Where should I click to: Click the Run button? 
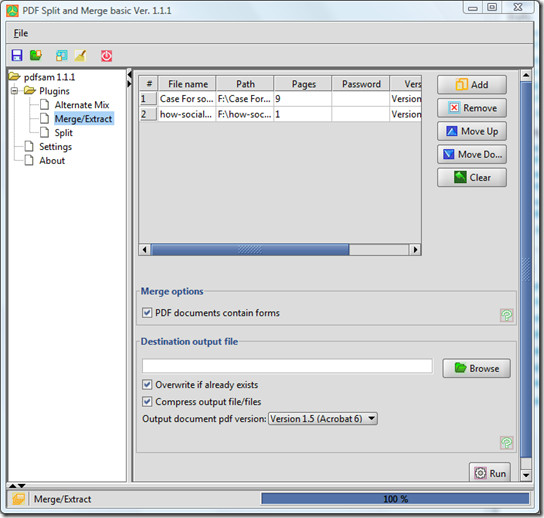tap(490, 473)
